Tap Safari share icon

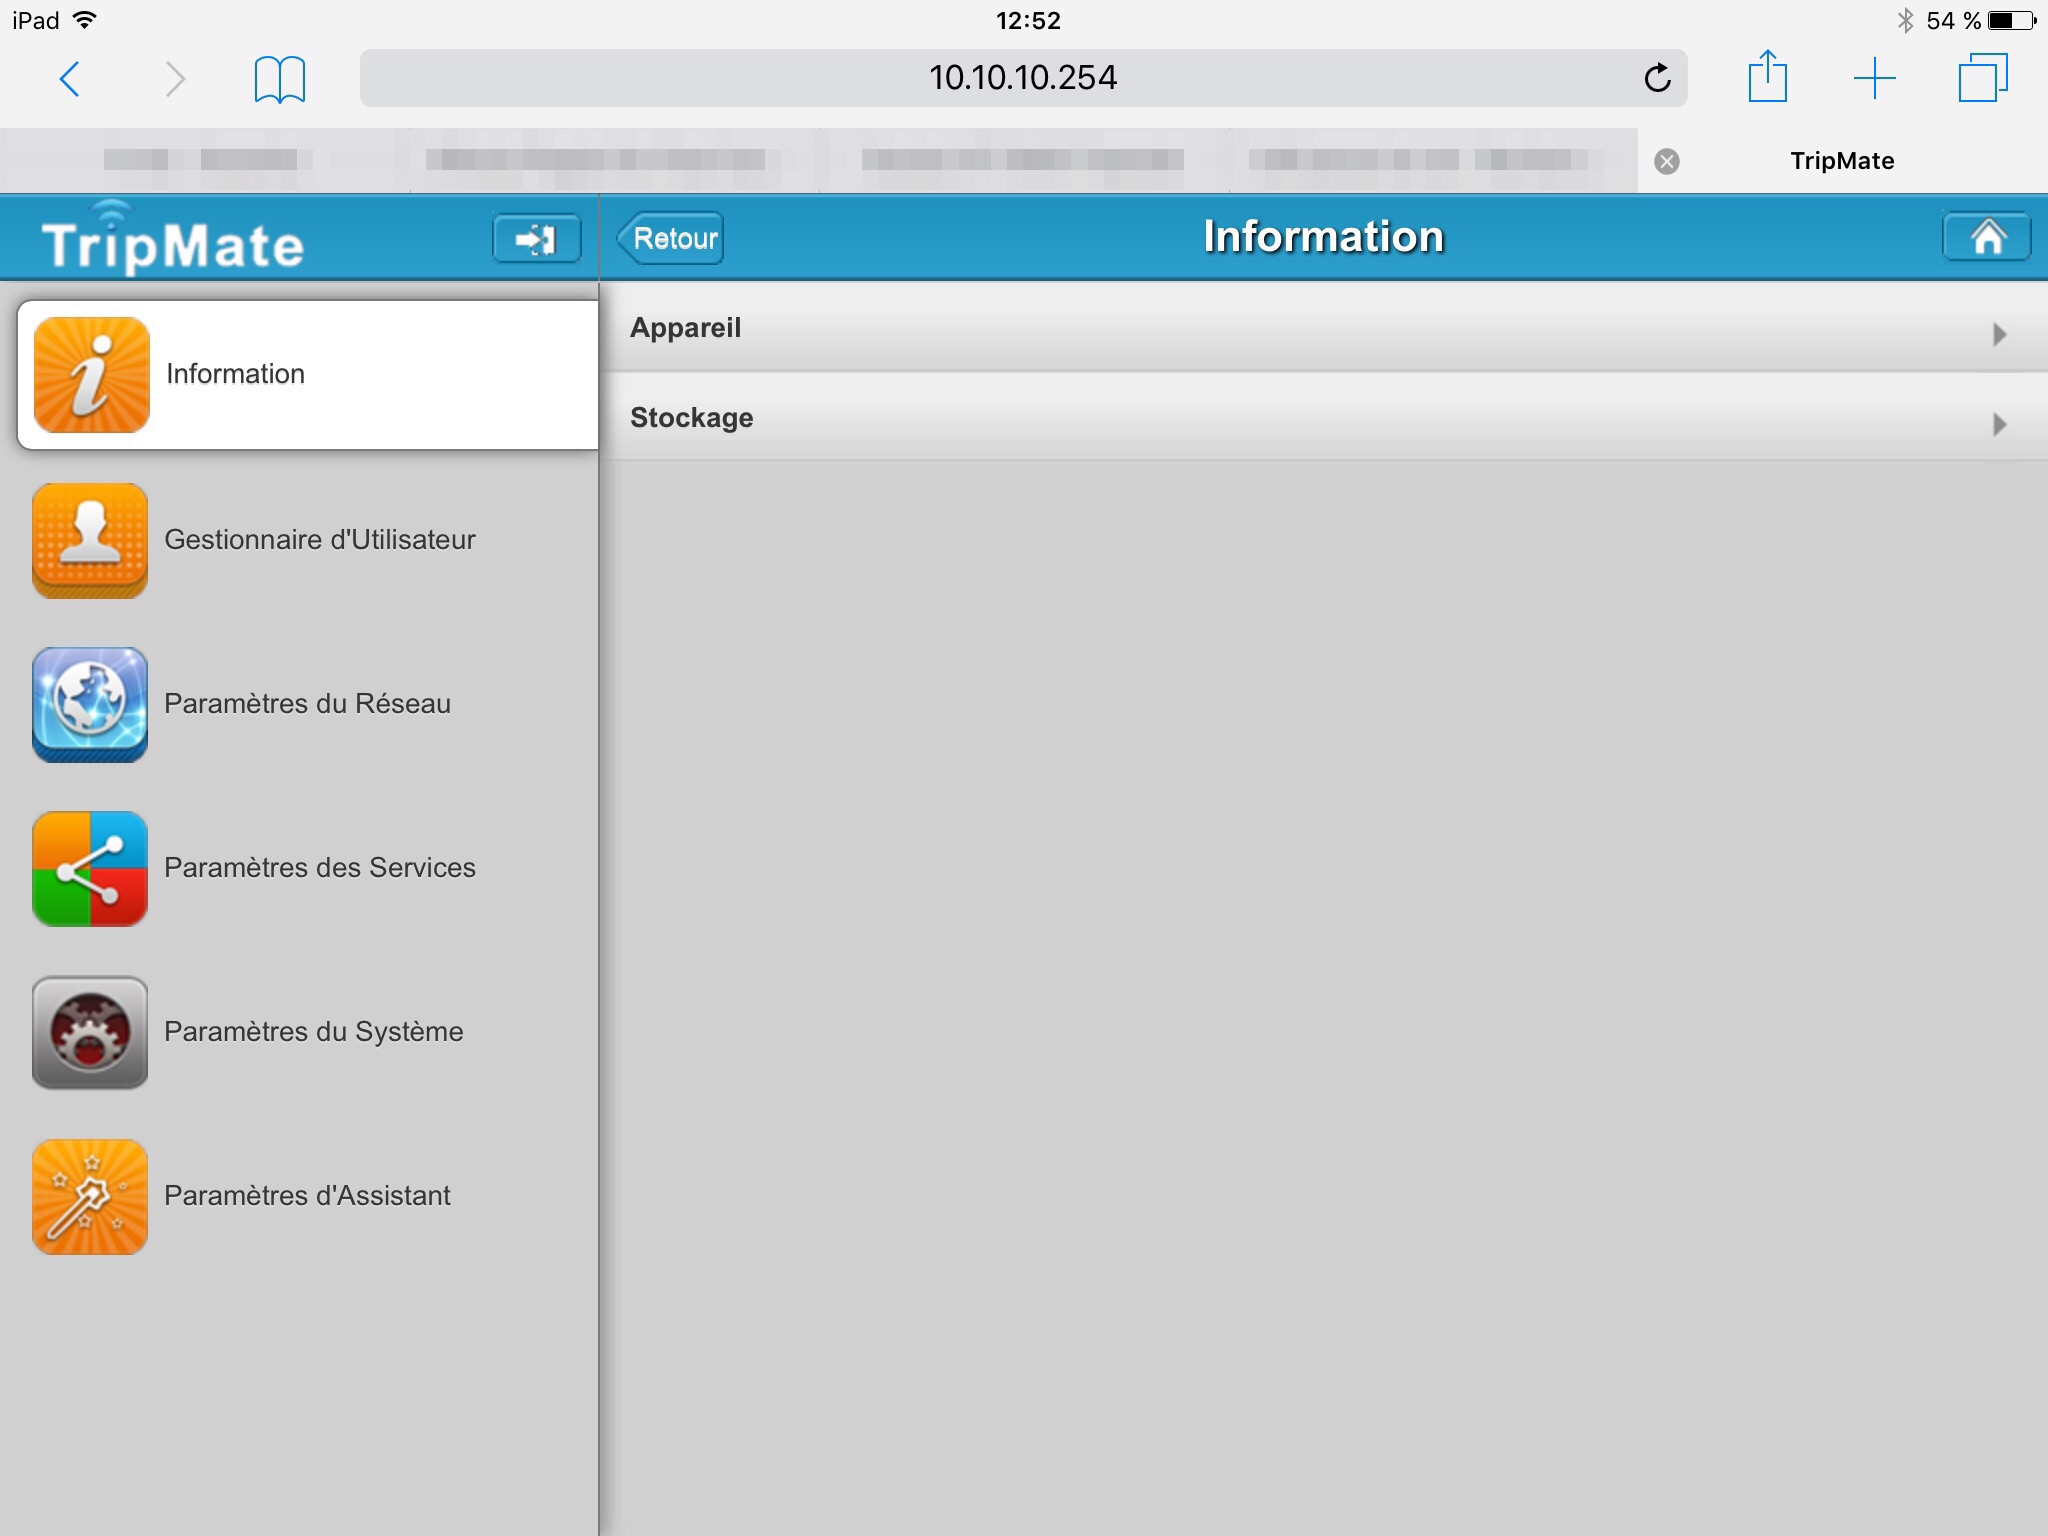[x=1767, y=77]
